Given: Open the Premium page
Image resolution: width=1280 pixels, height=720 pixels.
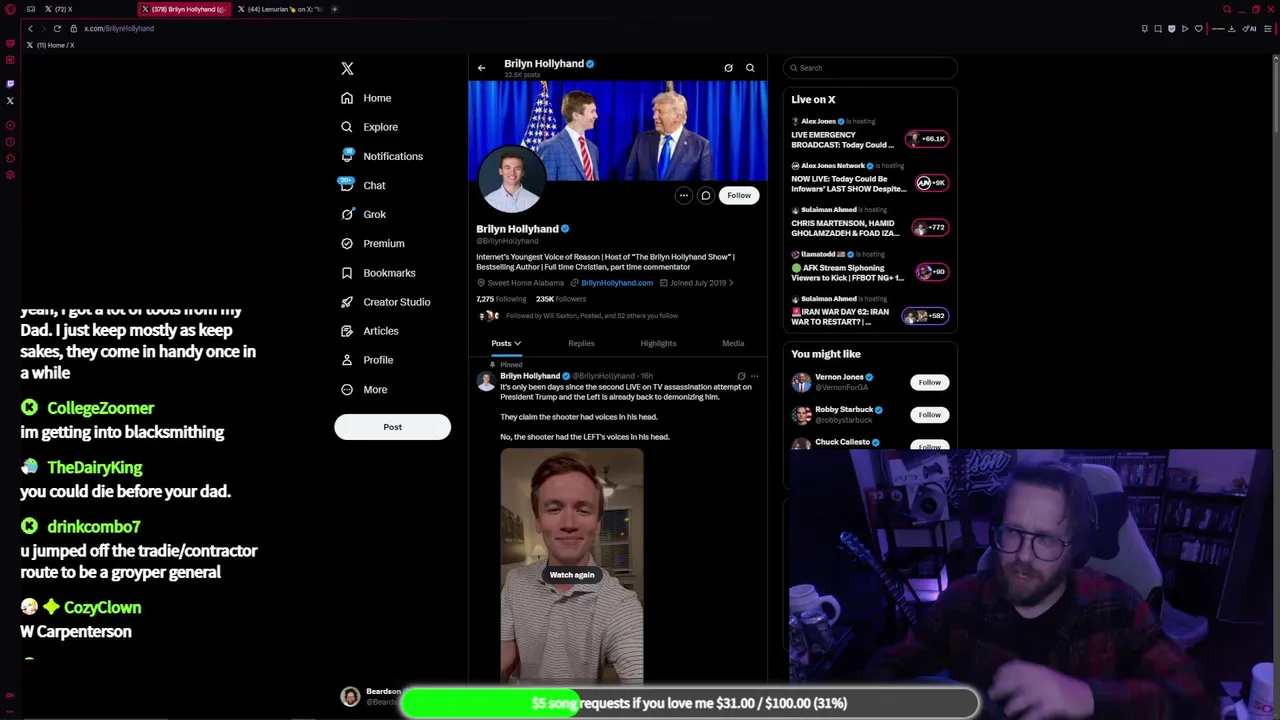Looking at the screenshot, I should pyautogui.click(x=372, y=243).
